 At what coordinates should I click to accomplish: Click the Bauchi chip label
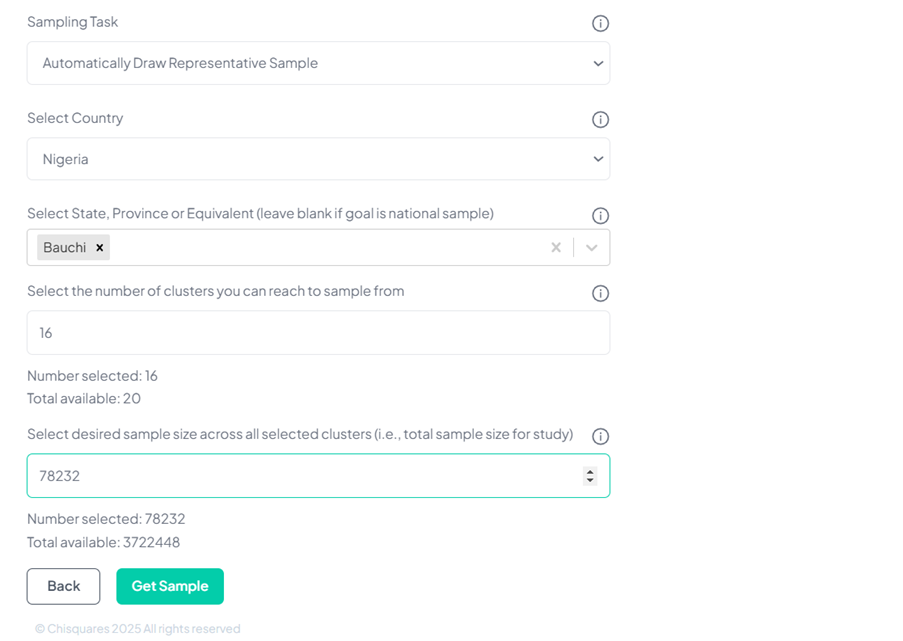click(x=64, y=247)
